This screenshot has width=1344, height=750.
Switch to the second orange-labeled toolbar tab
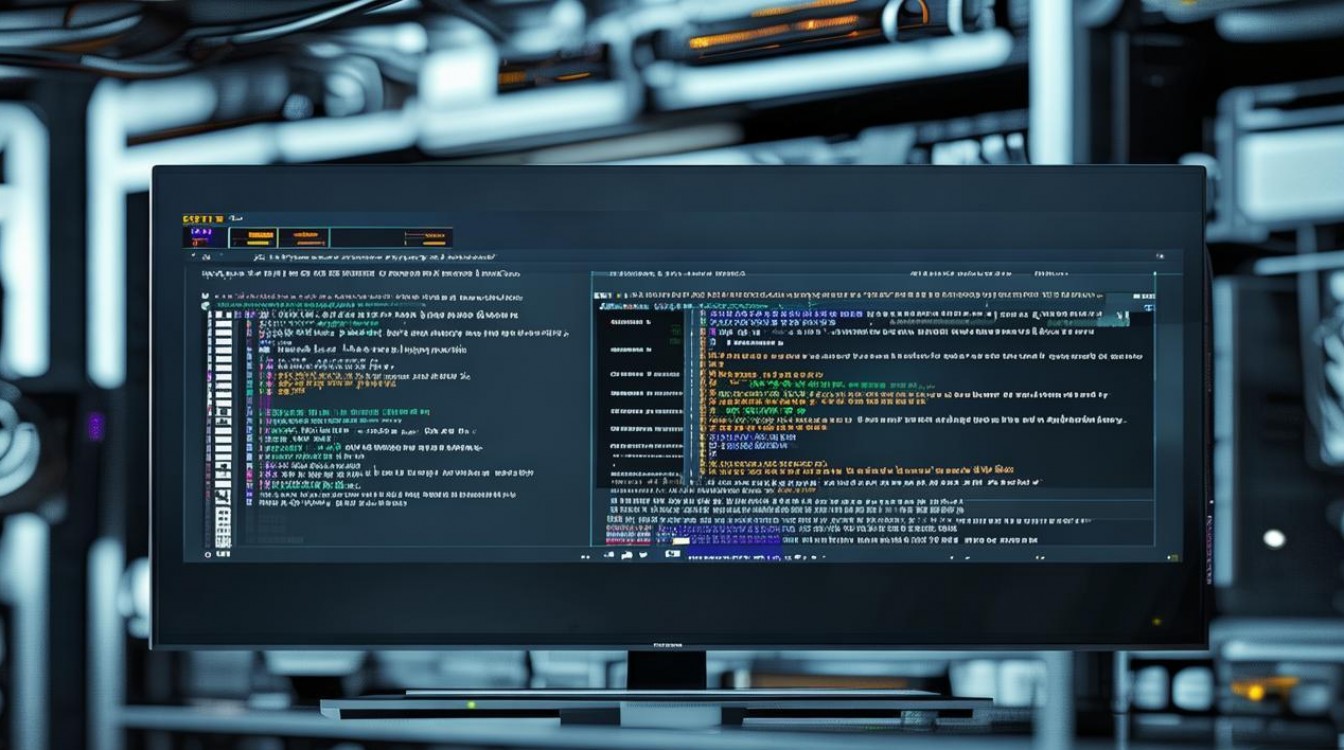pos(303,237)
